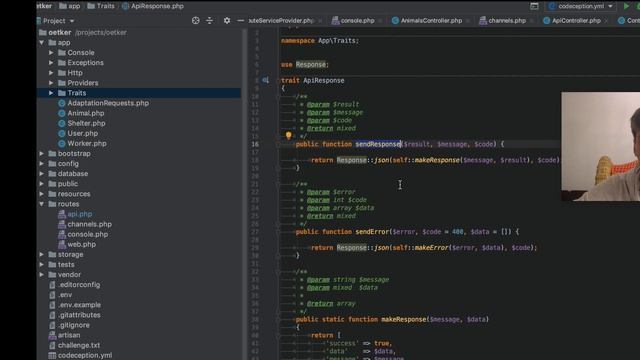This screenshot has width=640, height=360.
Task: Expand the database folder
Action: click(42, 174)
